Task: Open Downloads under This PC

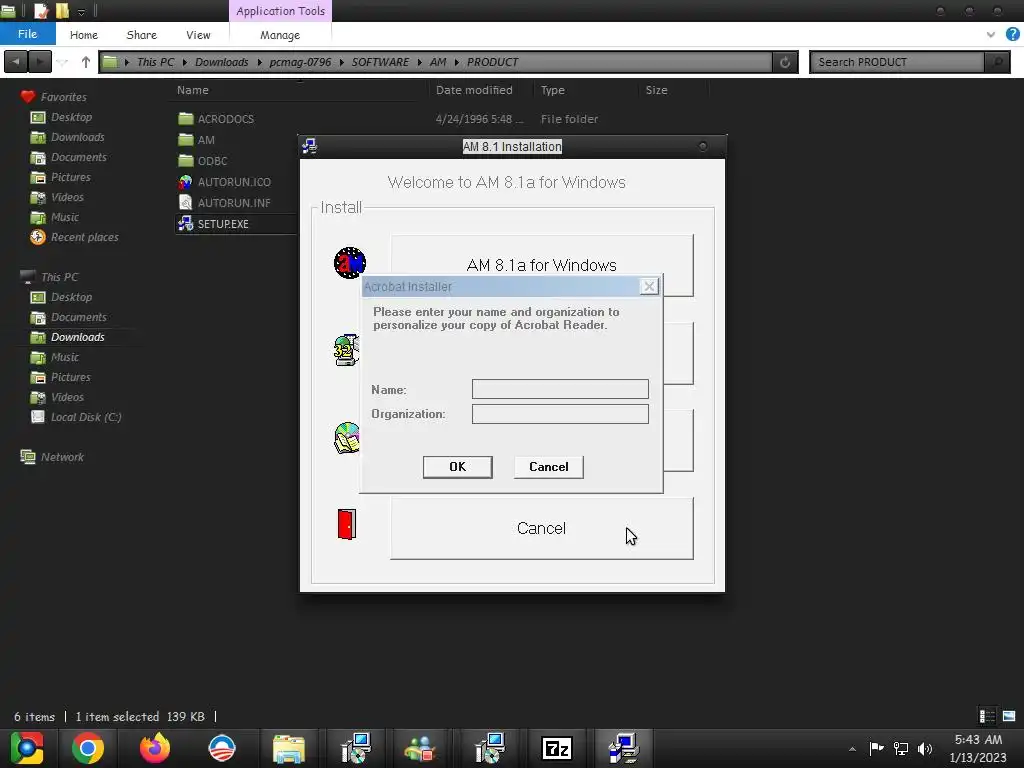Action: 78,337
